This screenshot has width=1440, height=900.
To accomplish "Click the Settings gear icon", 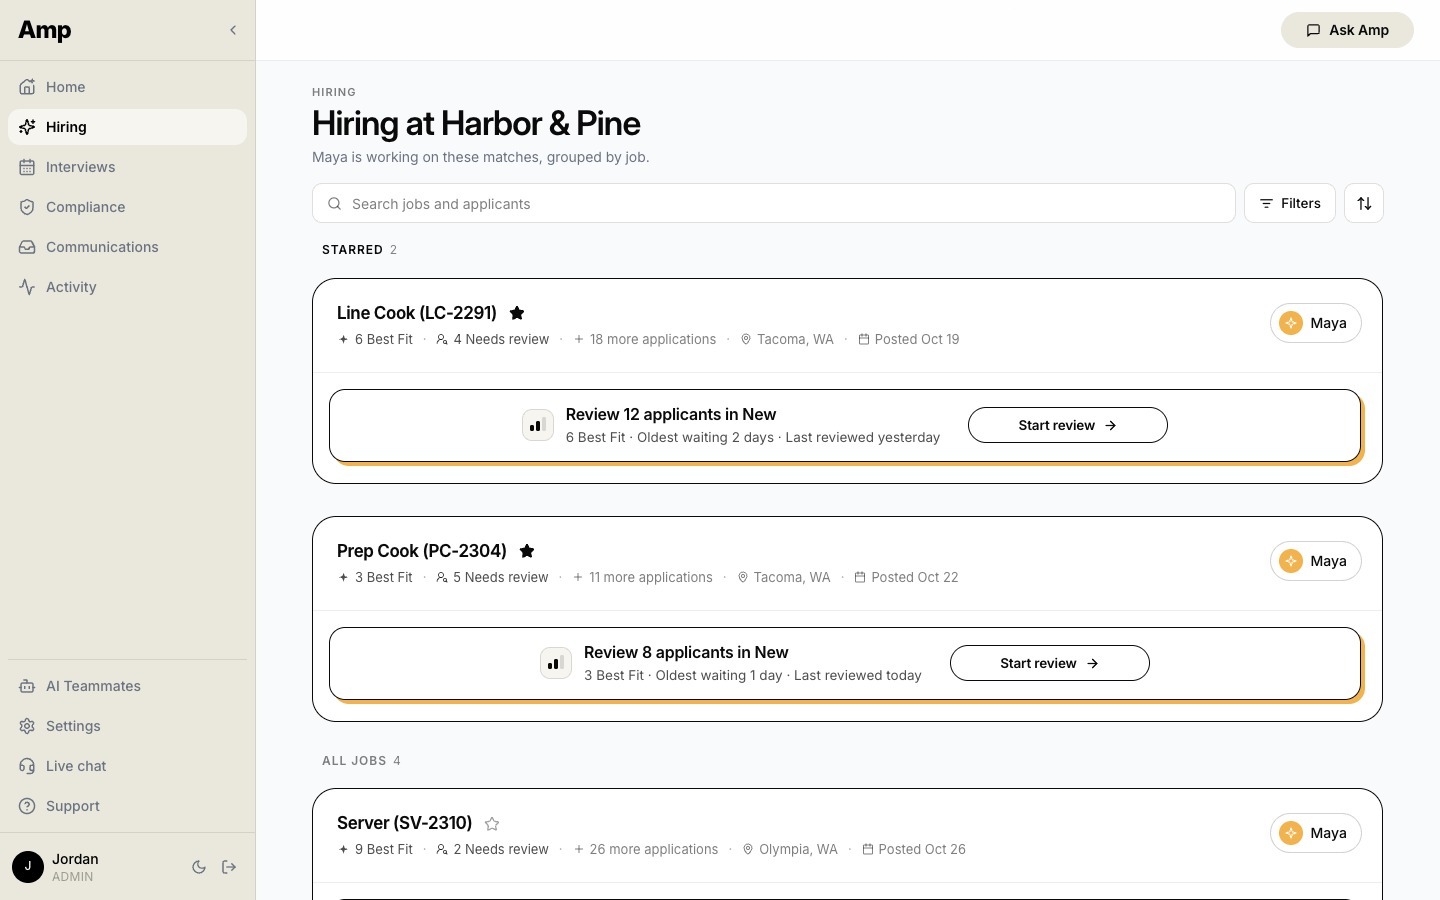I will point(27,726).
